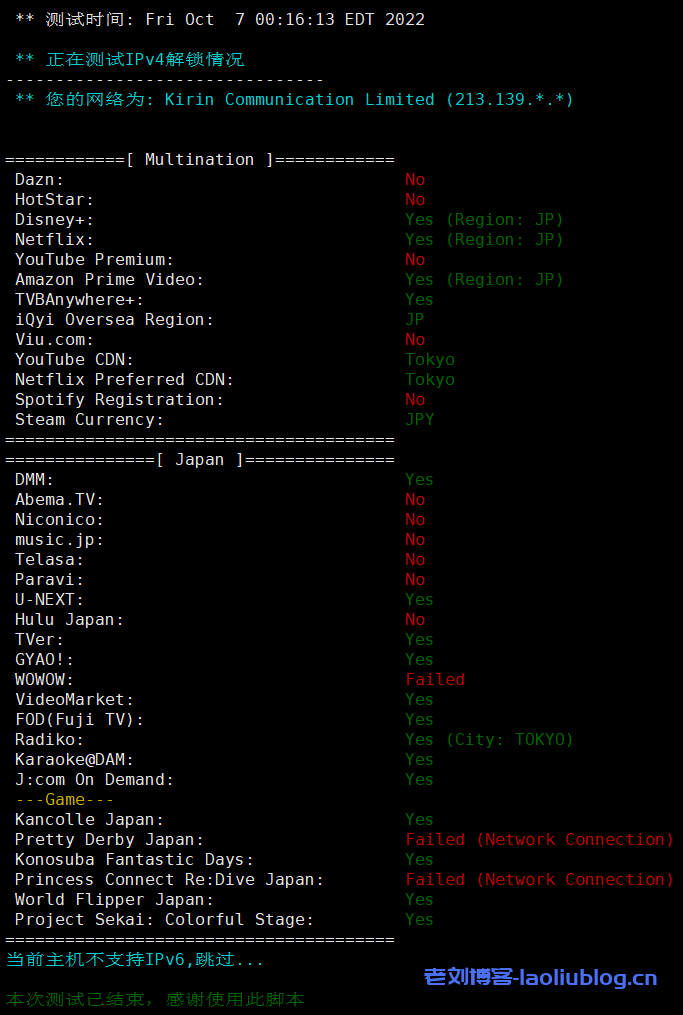The height and width of the screenshot is (1015, 683).
Task: Click the YouTube Premium 'No' result
Action: tap(415, 259)
